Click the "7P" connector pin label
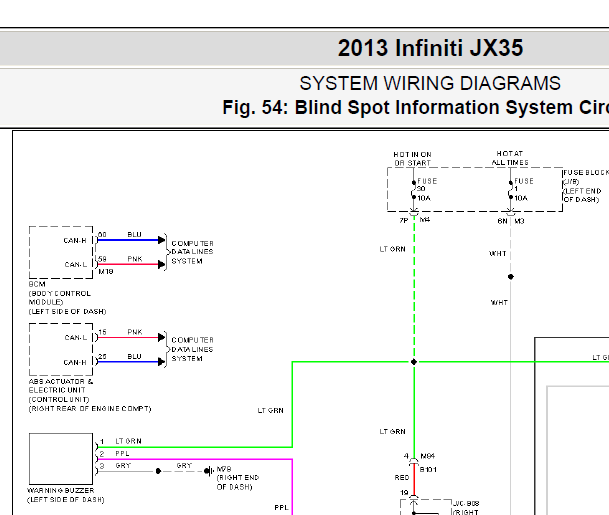Viewport: 609px width, 515px height. click(x=404, y=221)
